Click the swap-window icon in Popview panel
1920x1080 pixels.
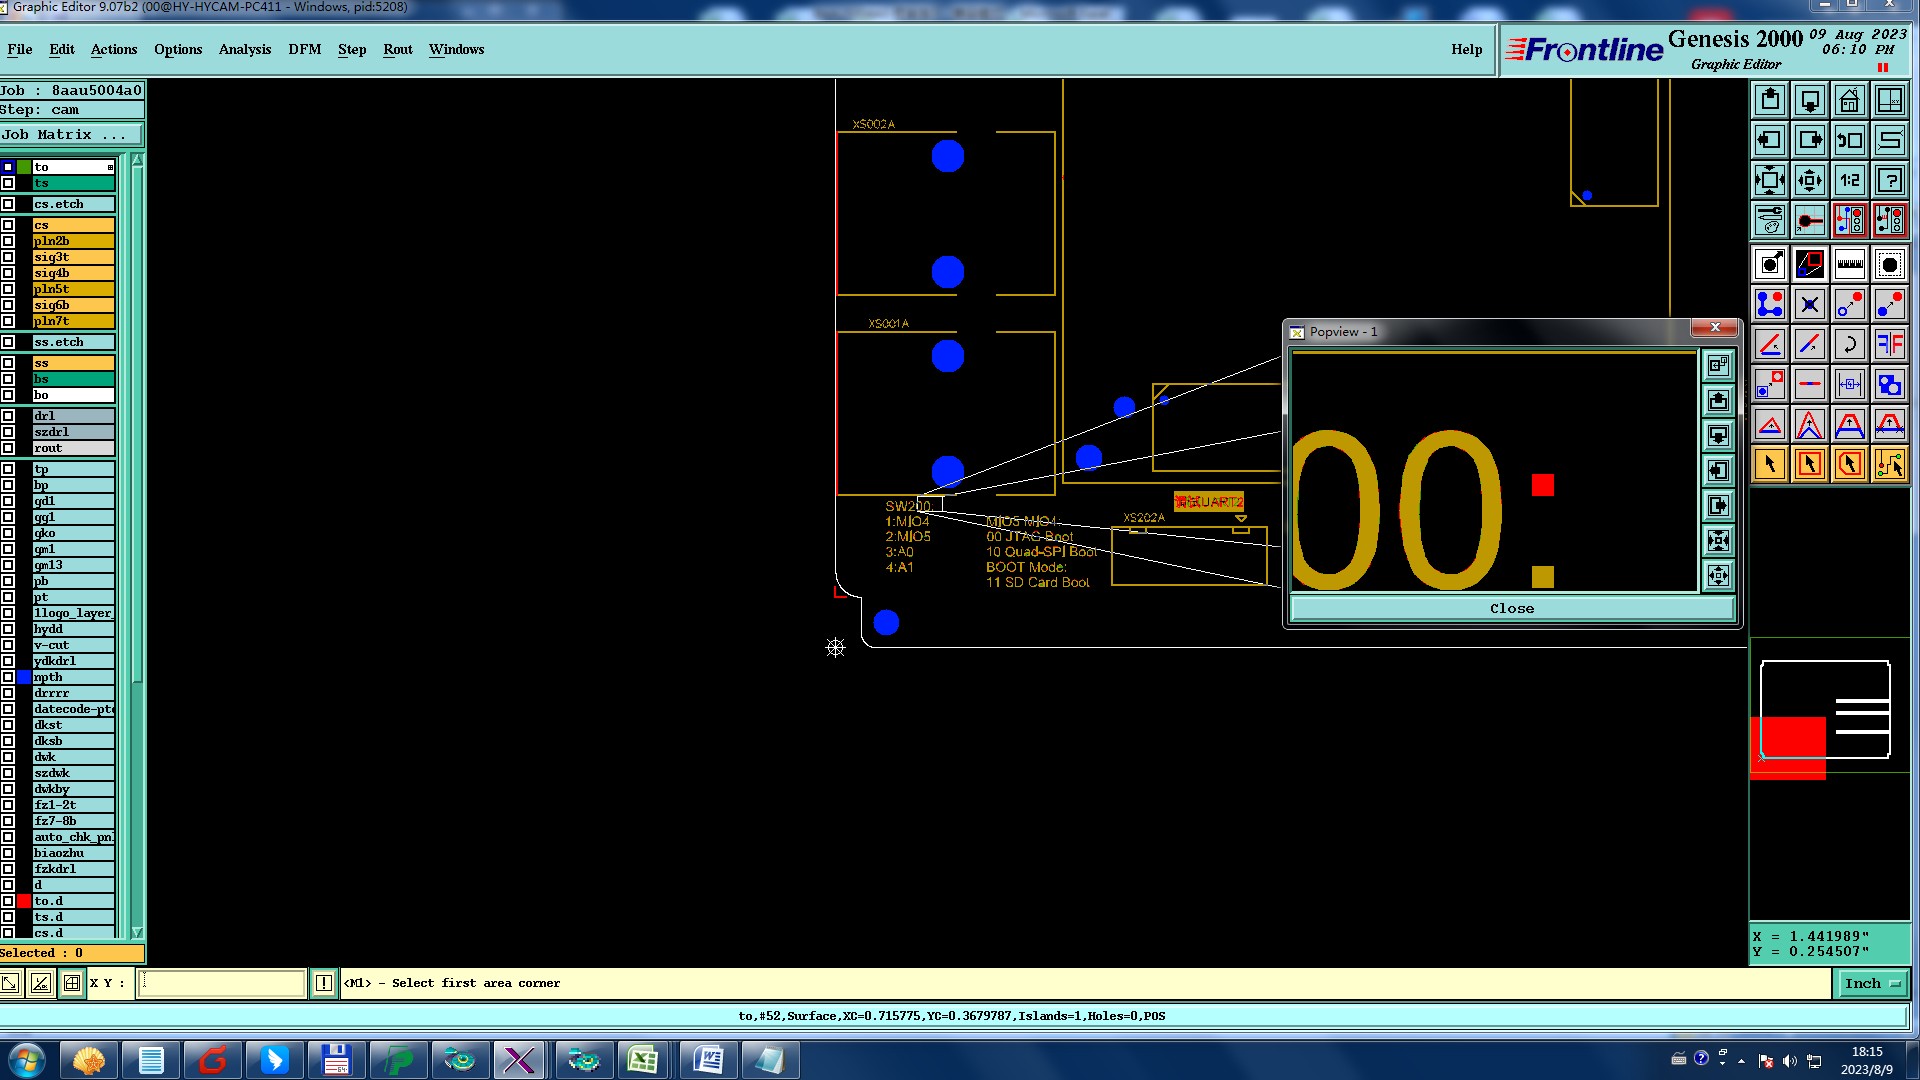click(x=1718, y=366)
